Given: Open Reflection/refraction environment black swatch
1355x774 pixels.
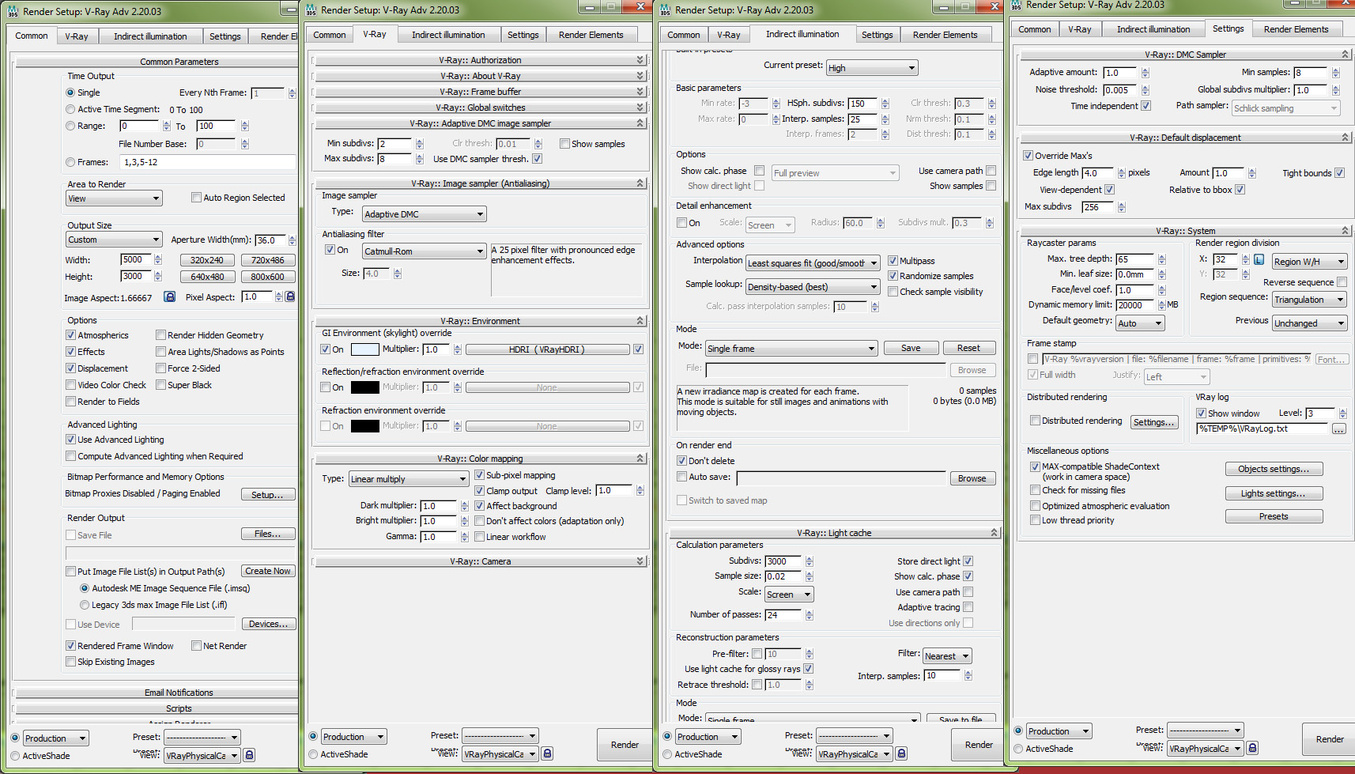Looking at the screenshot, I should [365, 387].
